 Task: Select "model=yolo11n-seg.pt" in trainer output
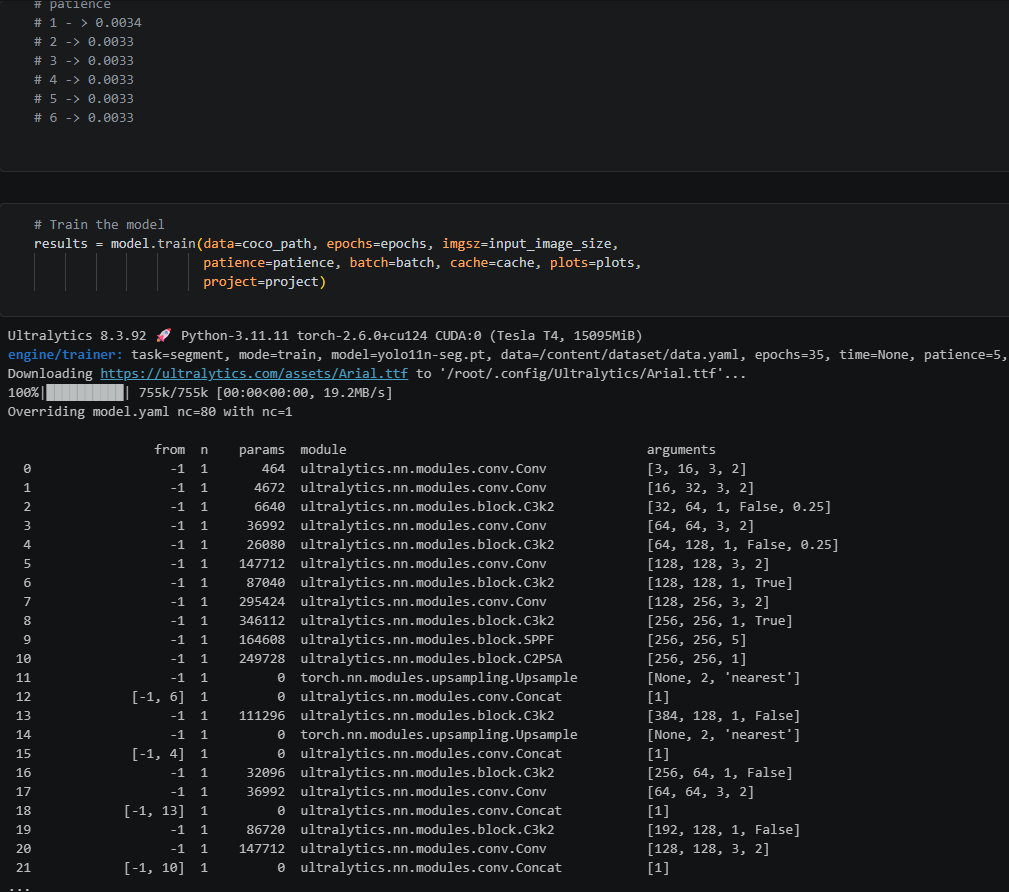[x=408, y=355]
